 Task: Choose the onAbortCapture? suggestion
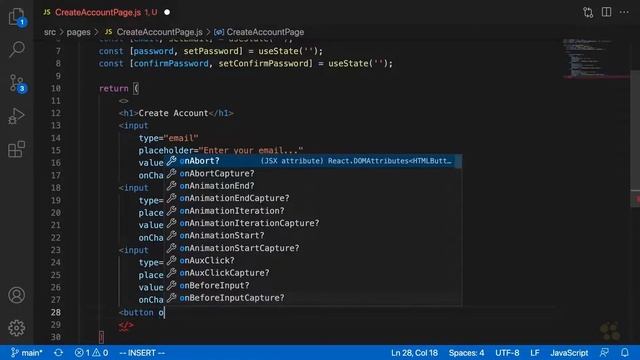coord(313,173)
